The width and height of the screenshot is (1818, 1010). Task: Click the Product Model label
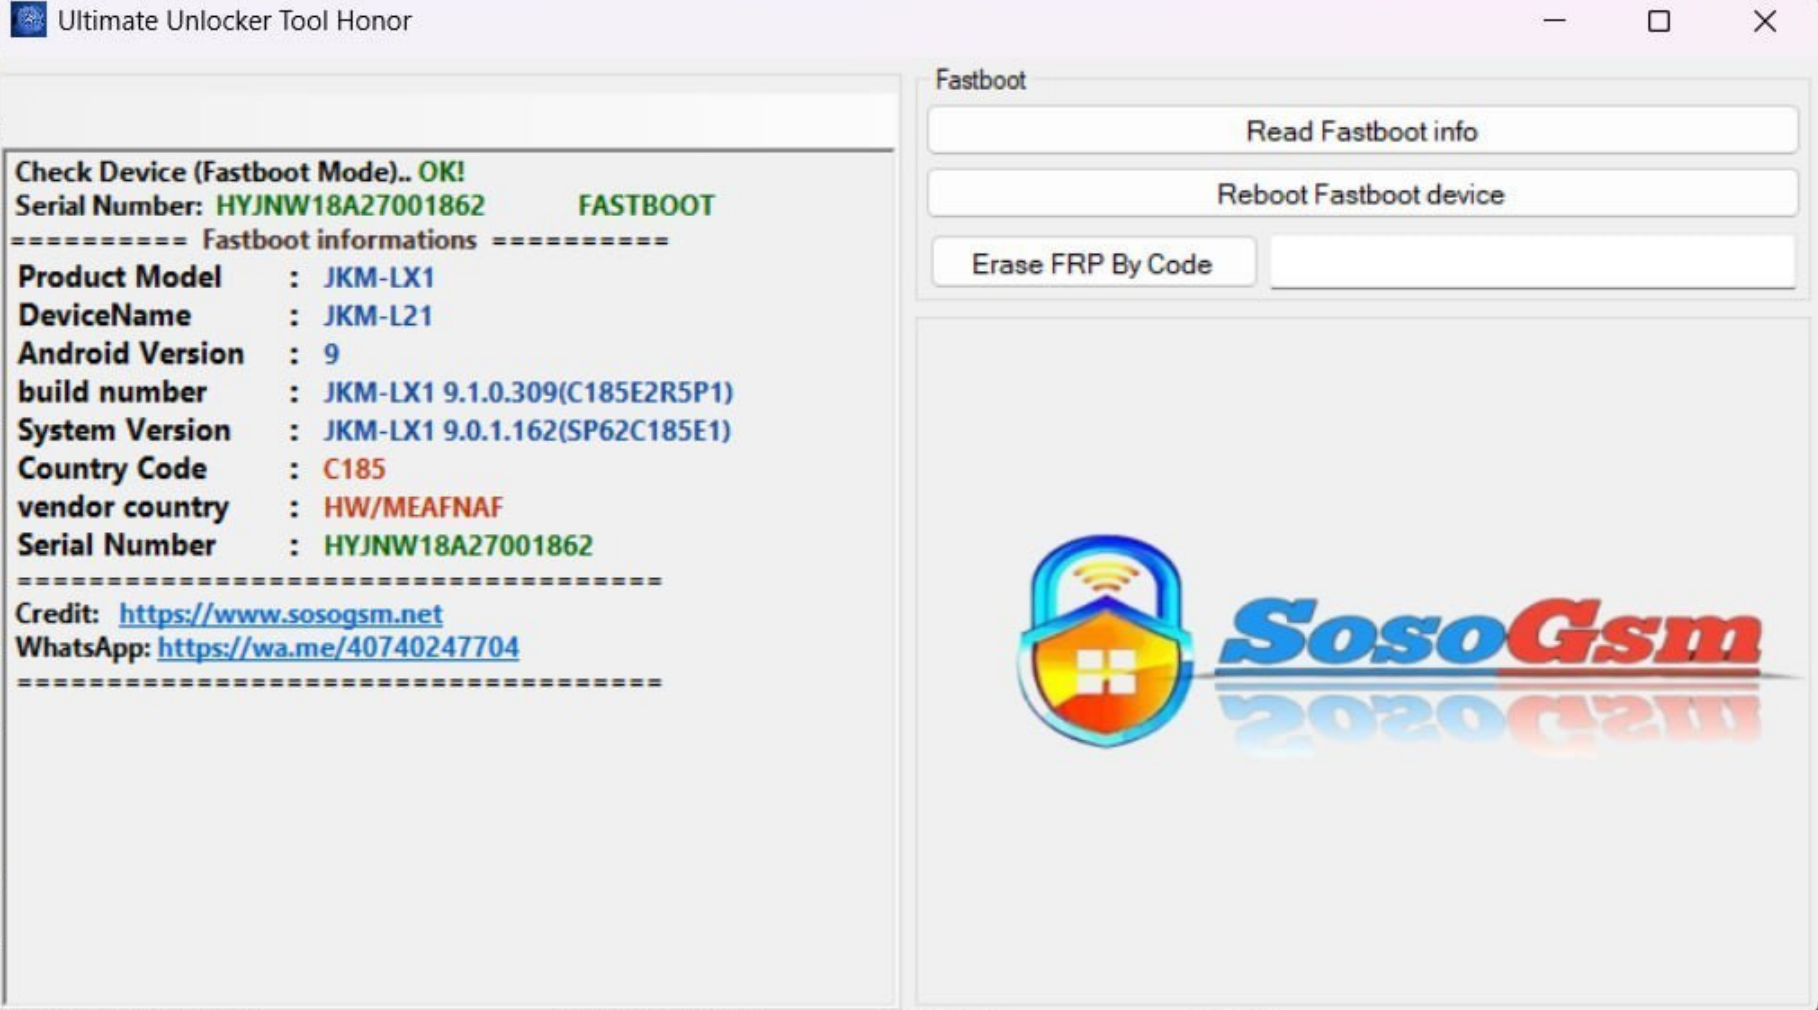120,277
